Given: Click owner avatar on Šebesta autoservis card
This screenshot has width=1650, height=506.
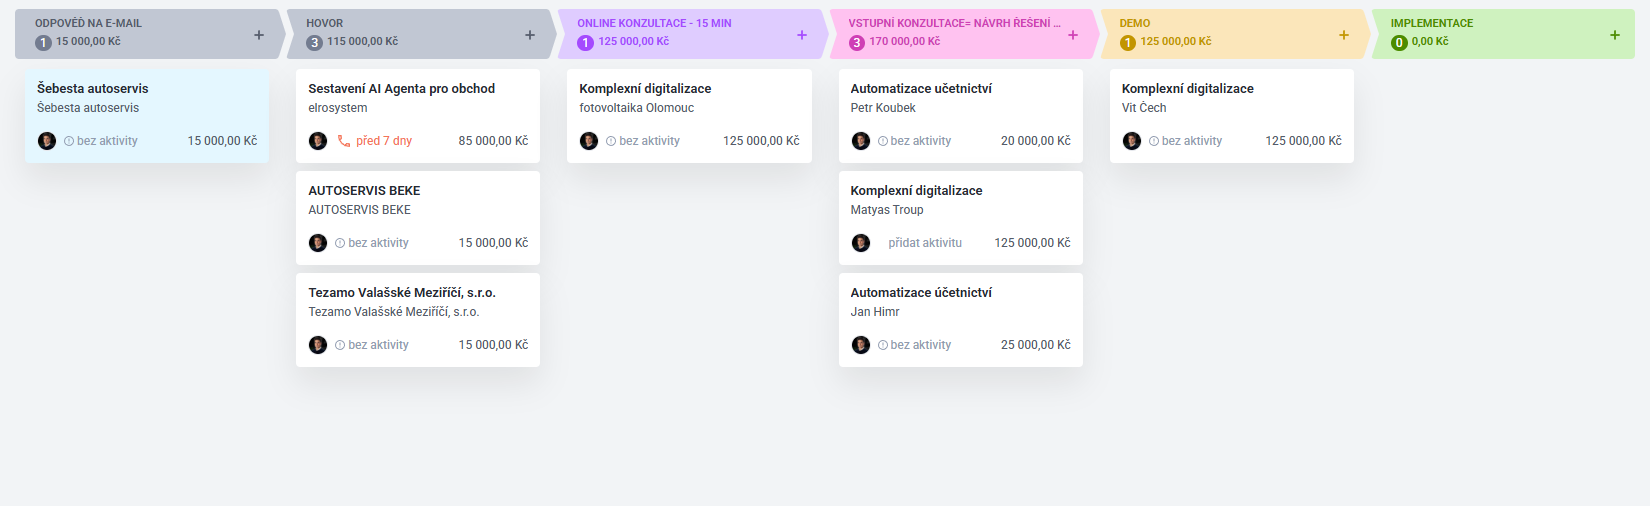Looking at the screenshot, I should tap(47, 141).
